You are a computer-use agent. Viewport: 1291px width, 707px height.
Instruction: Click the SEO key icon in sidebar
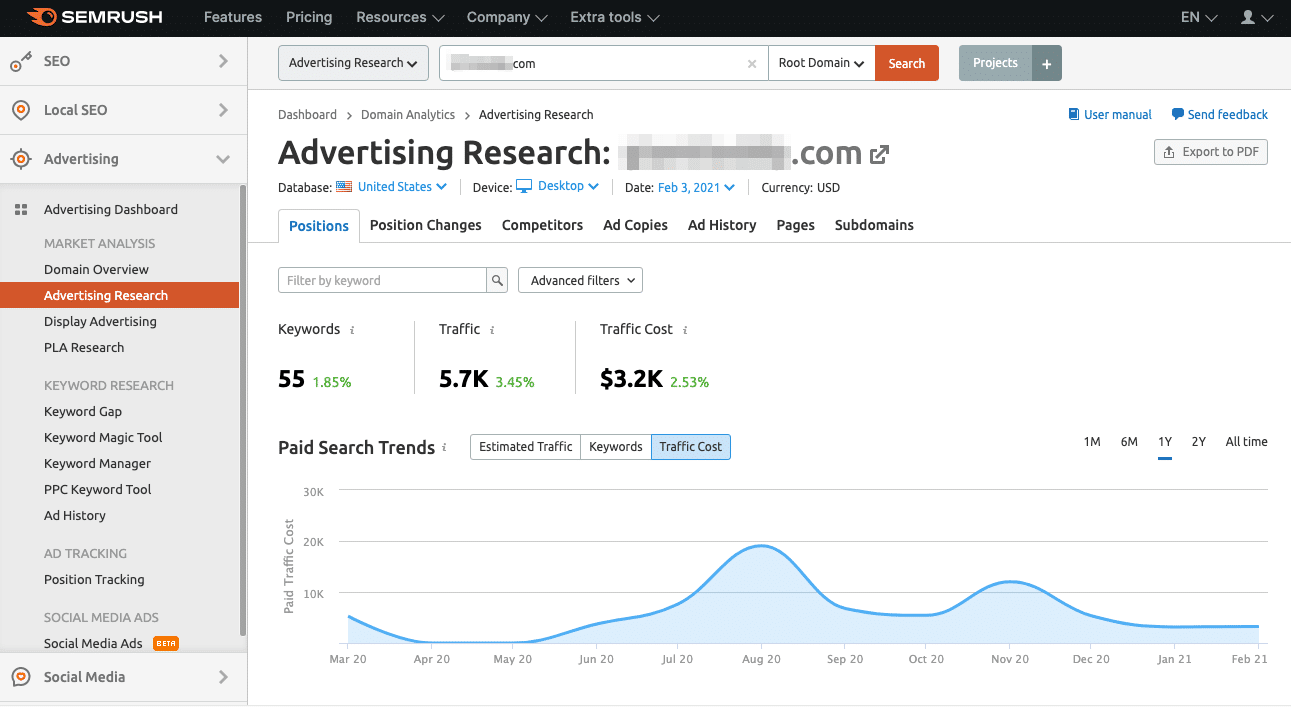[21, 62]
